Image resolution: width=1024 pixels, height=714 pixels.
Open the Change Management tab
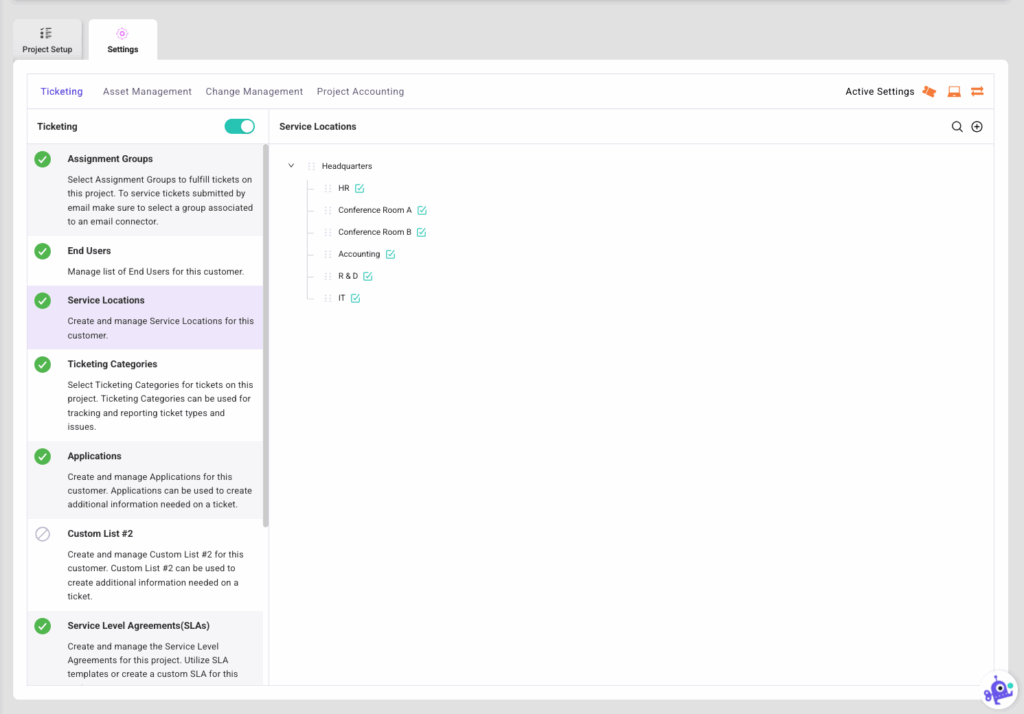coord(254,92)
